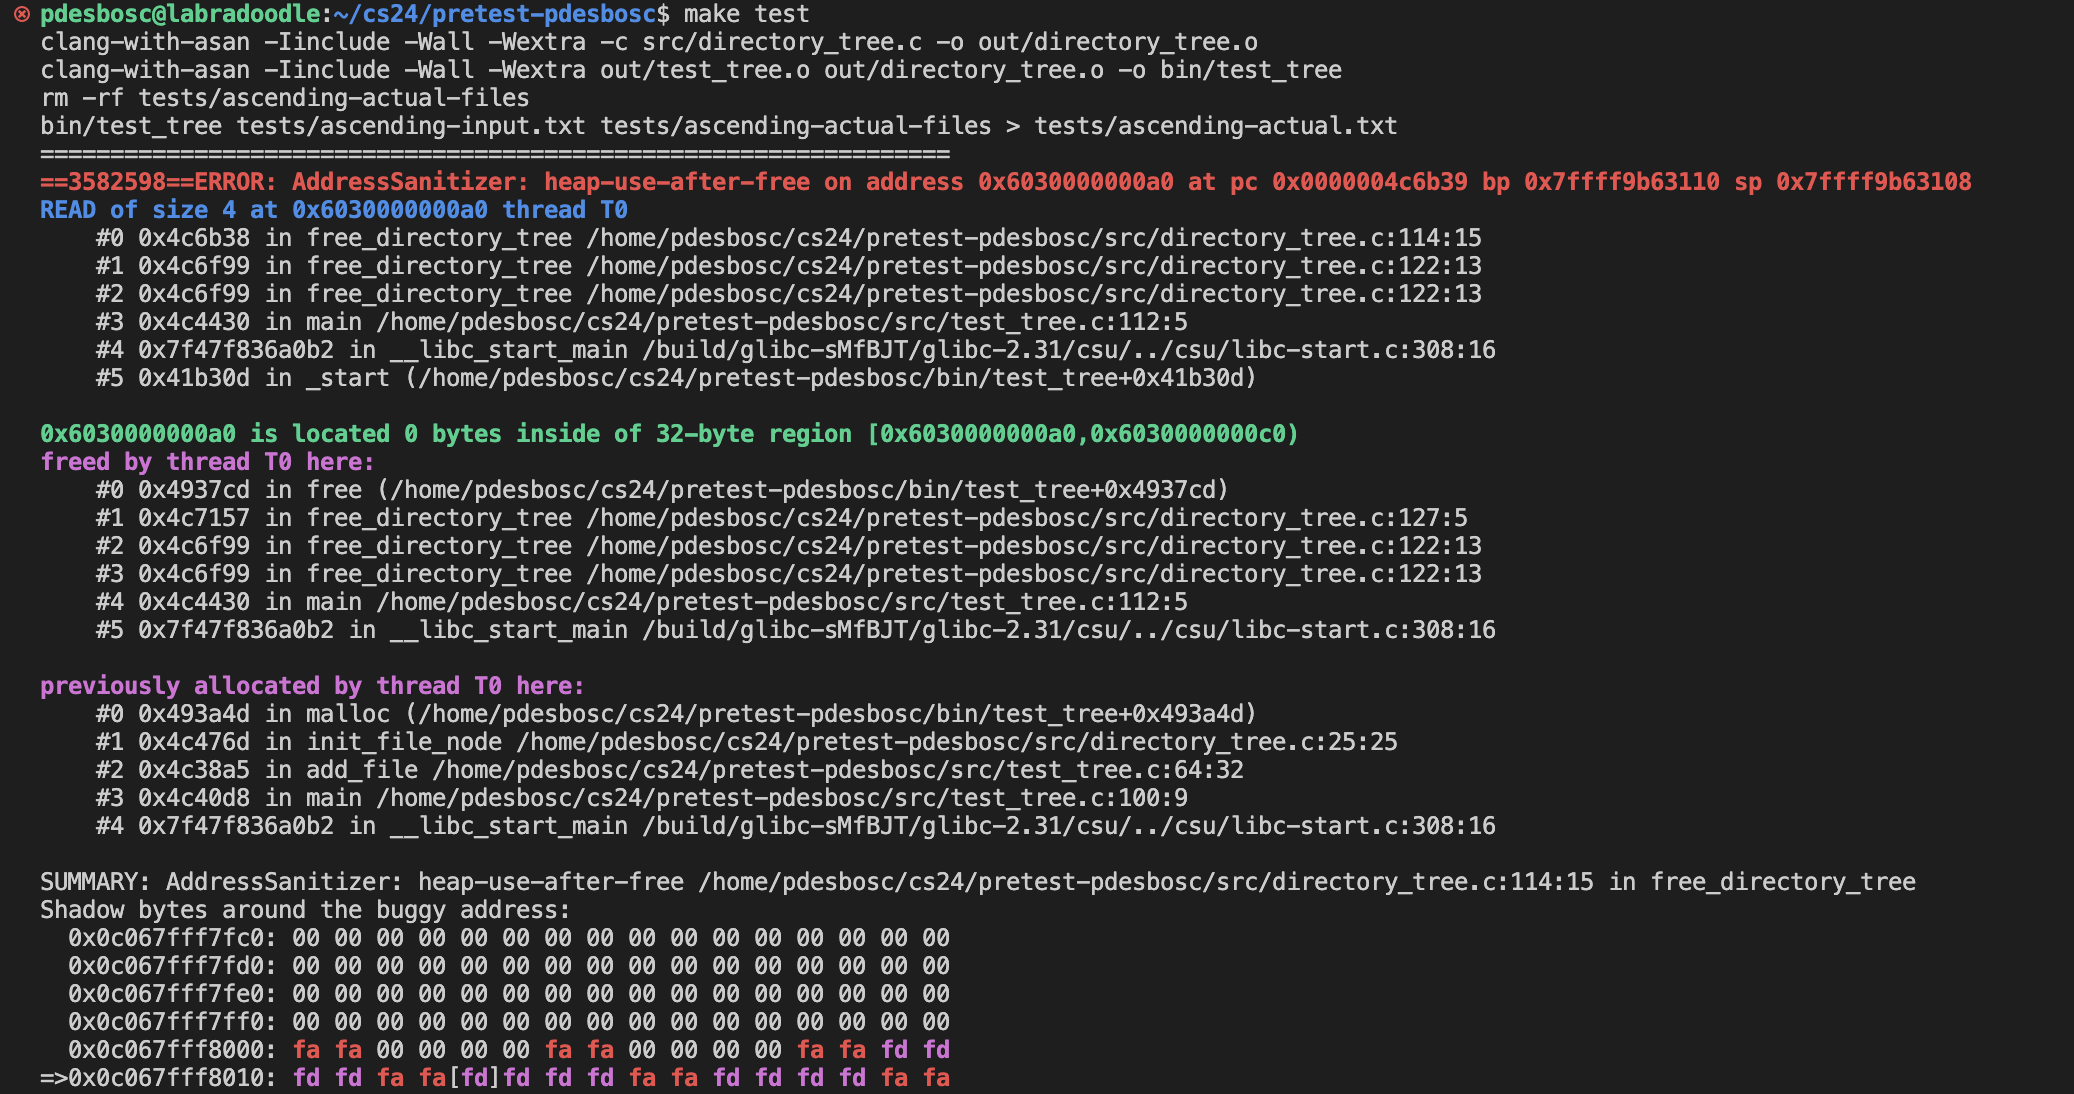Open the tests/ascending-actual.txt output path

click(1215, 126)
